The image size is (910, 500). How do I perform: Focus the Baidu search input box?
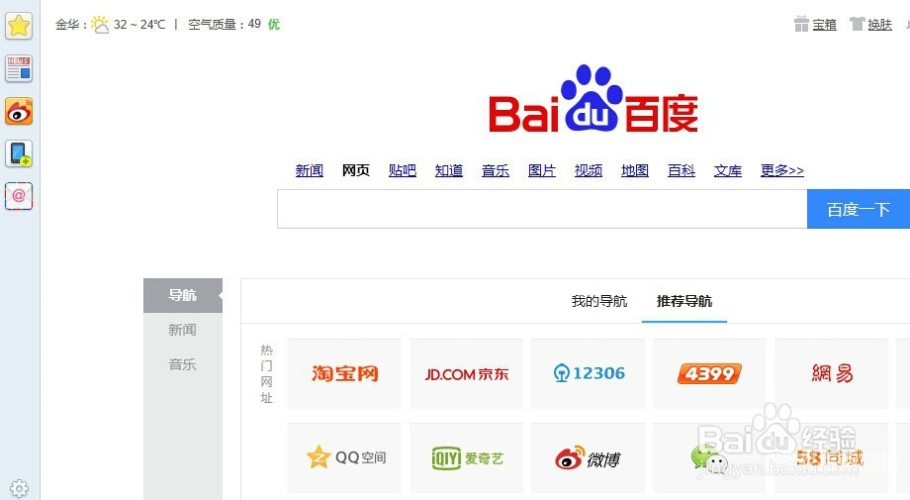(x=542, y=209)
